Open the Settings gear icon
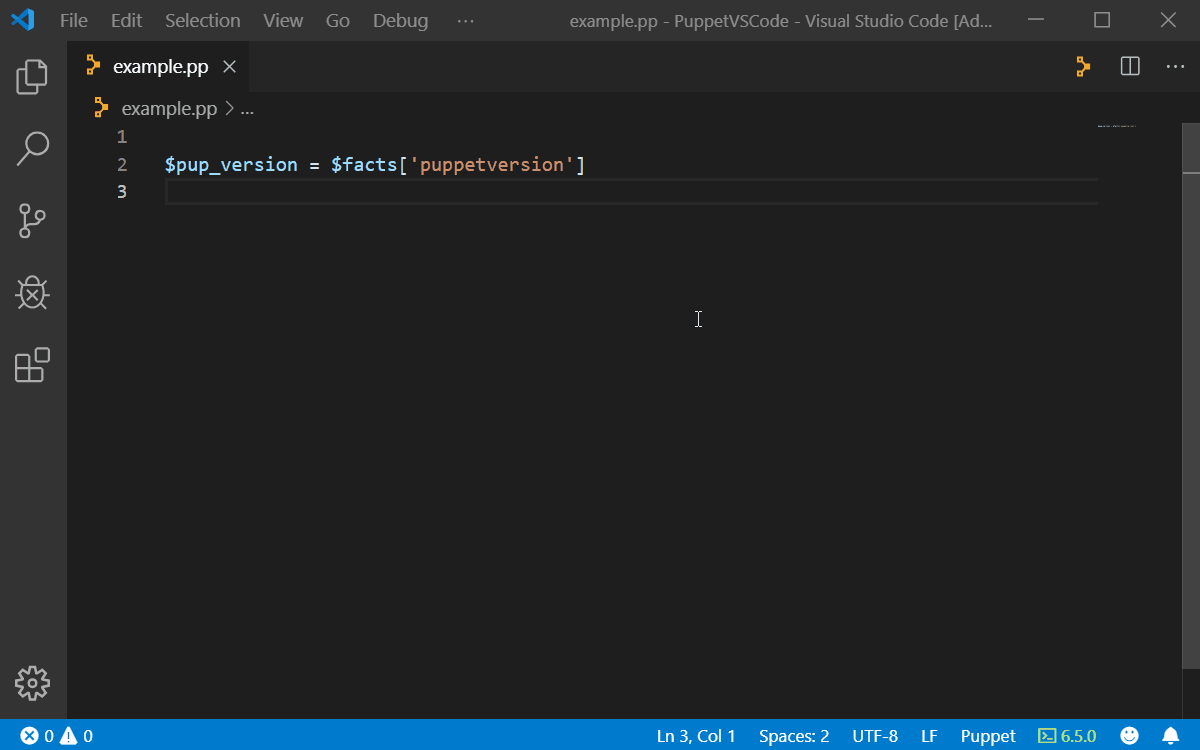Image resolution: width=1200 pixels, height=750 pixels. 32,684
